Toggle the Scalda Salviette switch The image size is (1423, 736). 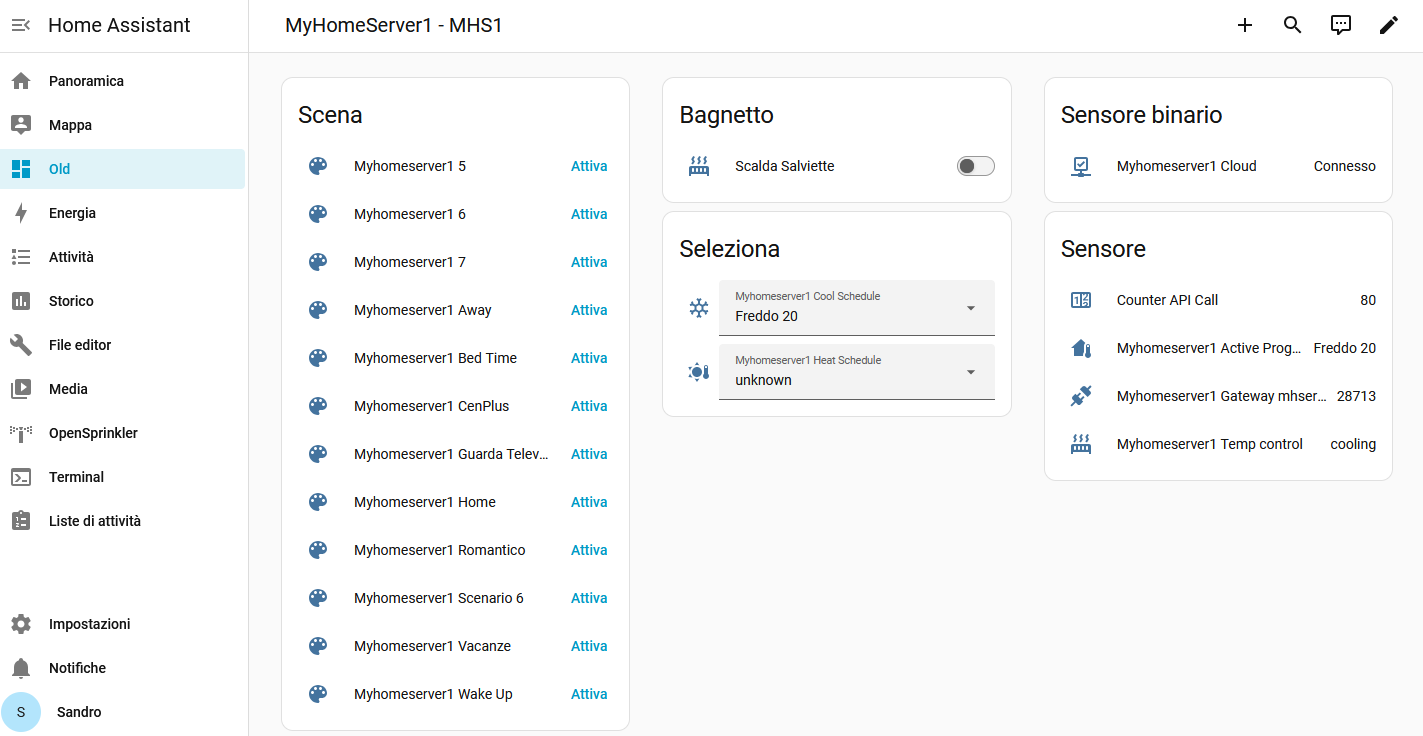(x=975, y=166)
